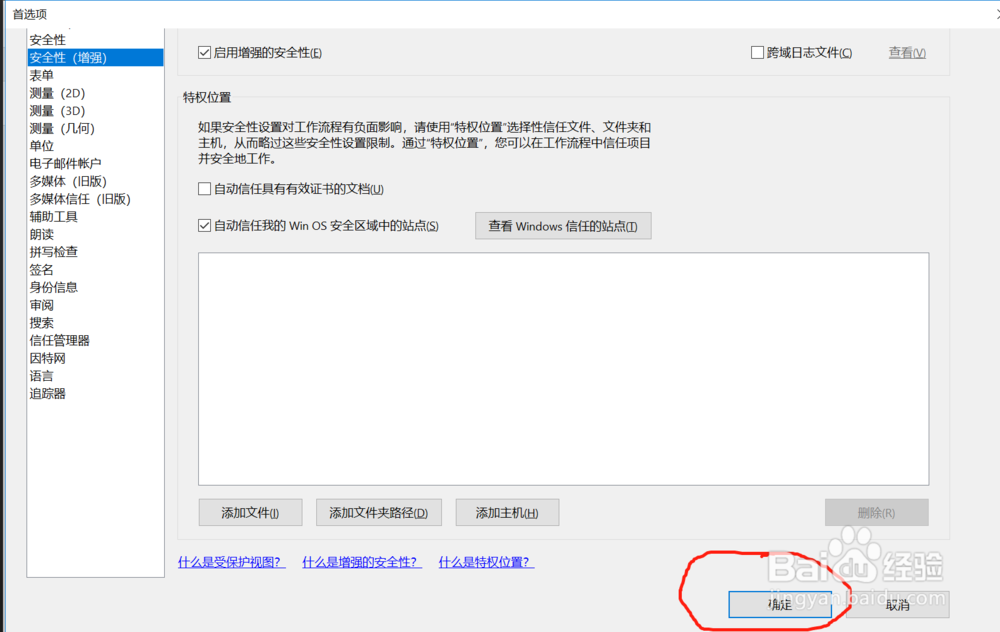Open 查看 Windows 信任的站点
Viewport: 1000px width, 632px height.
click(x=563, y=225)
